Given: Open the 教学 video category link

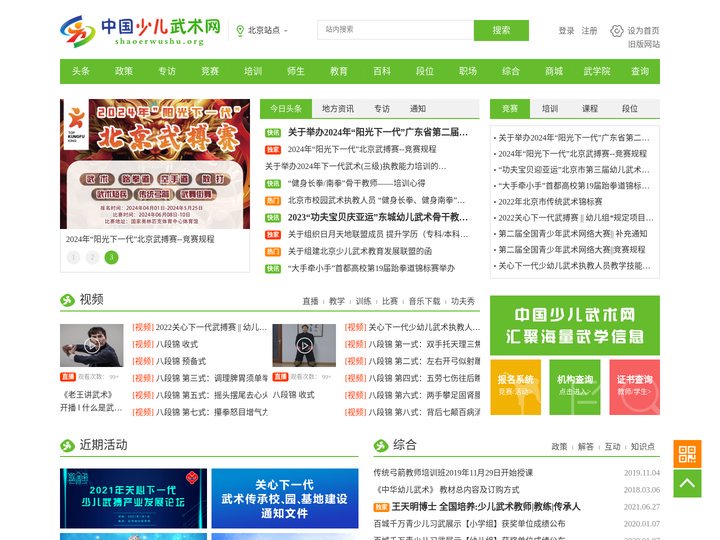Looking at the screenshot, I should click(x=337, y=301).
